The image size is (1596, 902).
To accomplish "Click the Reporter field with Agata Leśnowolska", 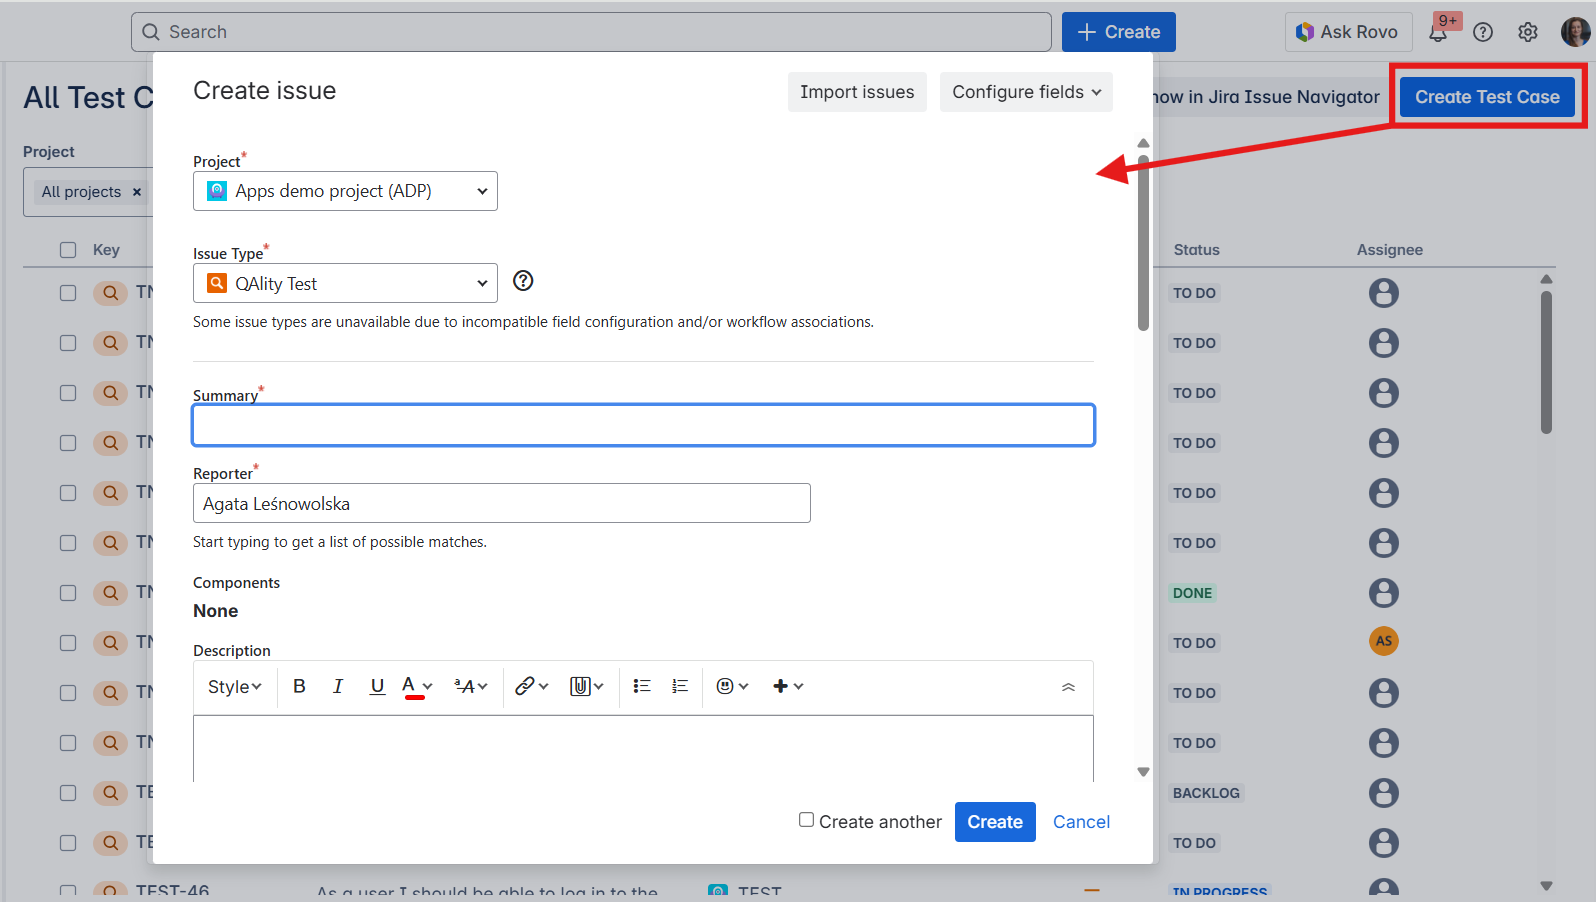I will pyautogui.click(x=502, y=503).
